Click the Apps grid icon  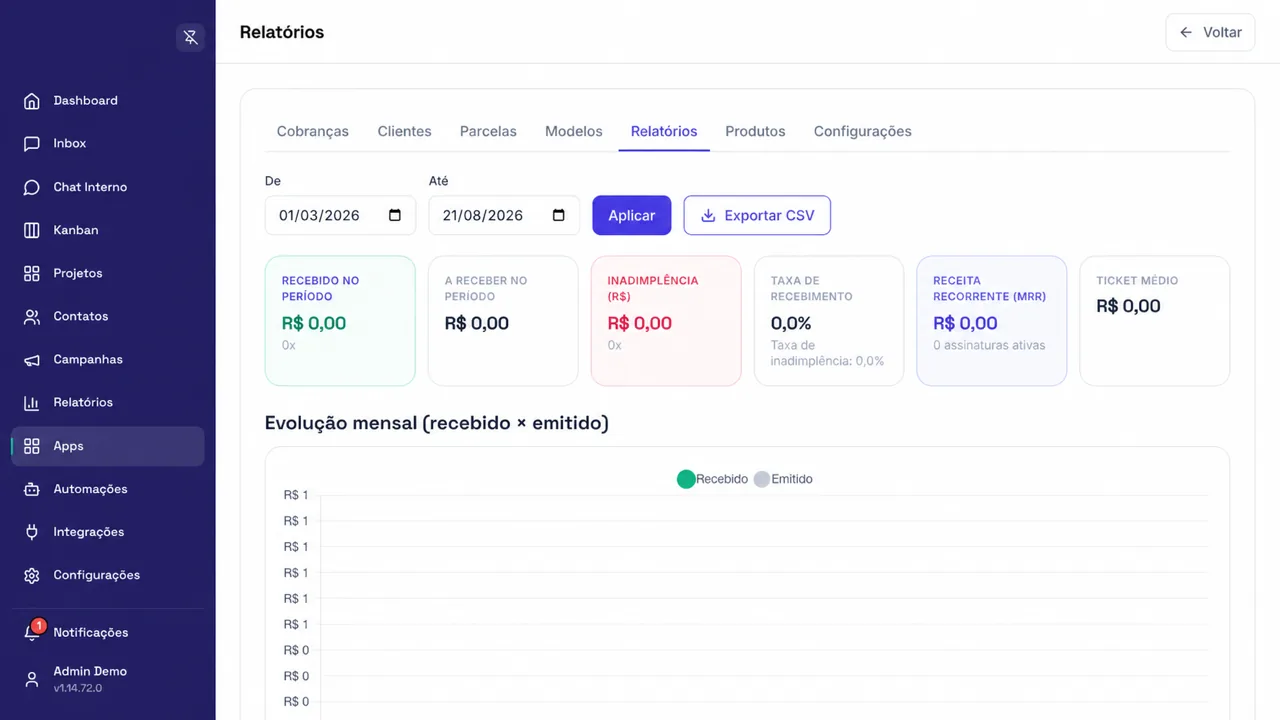tap(32, 446)
